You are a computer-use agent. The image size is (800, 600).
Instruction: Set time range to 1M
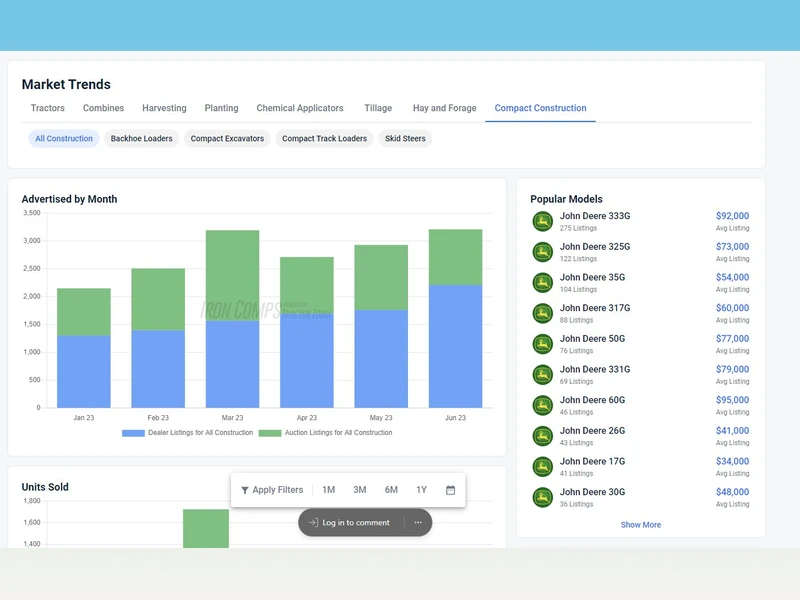[329, 490]
